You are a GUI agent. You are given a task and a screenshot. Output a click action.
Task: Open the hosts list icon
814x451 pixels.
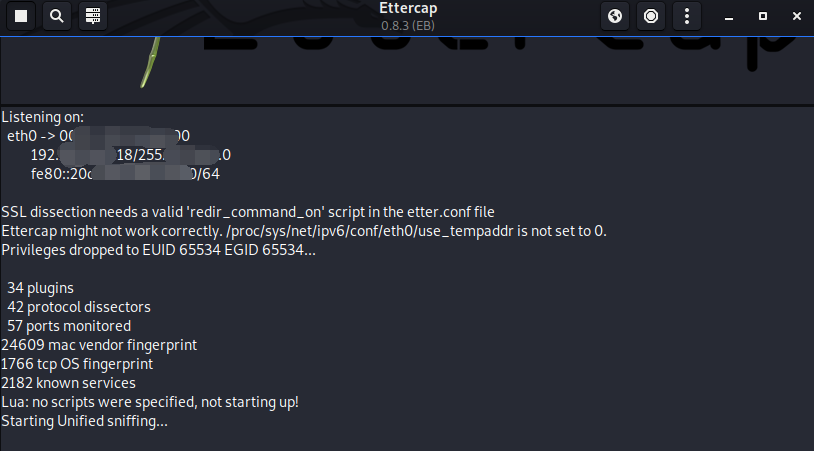point(93,16)
